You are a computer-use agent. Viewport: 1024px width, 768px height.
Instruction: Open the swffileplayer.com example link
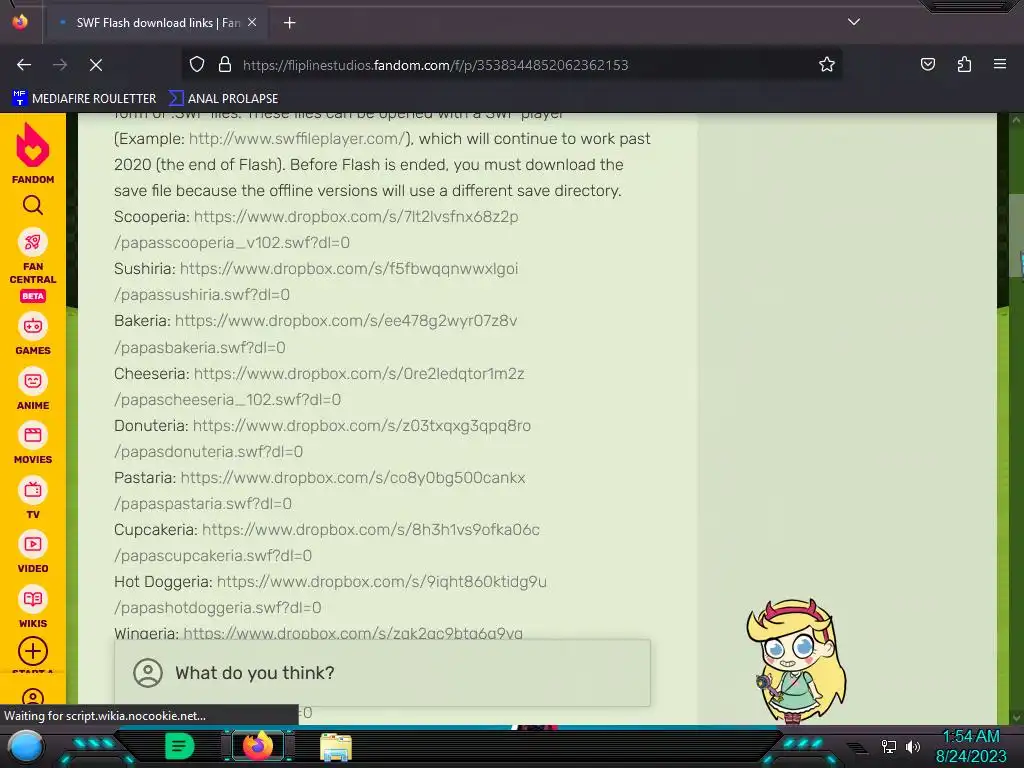coord(298,138)
